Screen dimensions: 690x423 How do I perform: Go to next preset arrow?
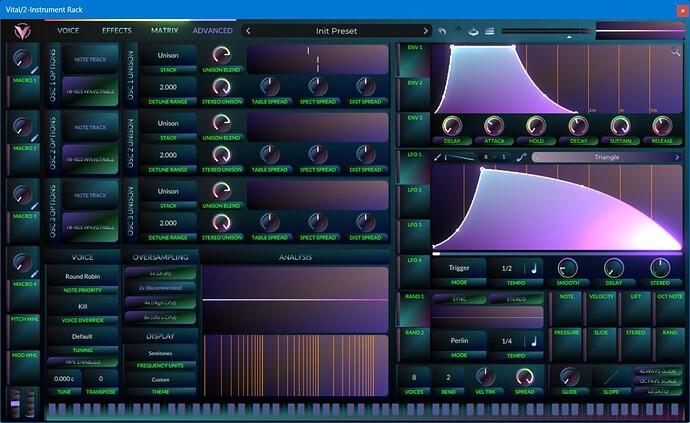point(426,31)
